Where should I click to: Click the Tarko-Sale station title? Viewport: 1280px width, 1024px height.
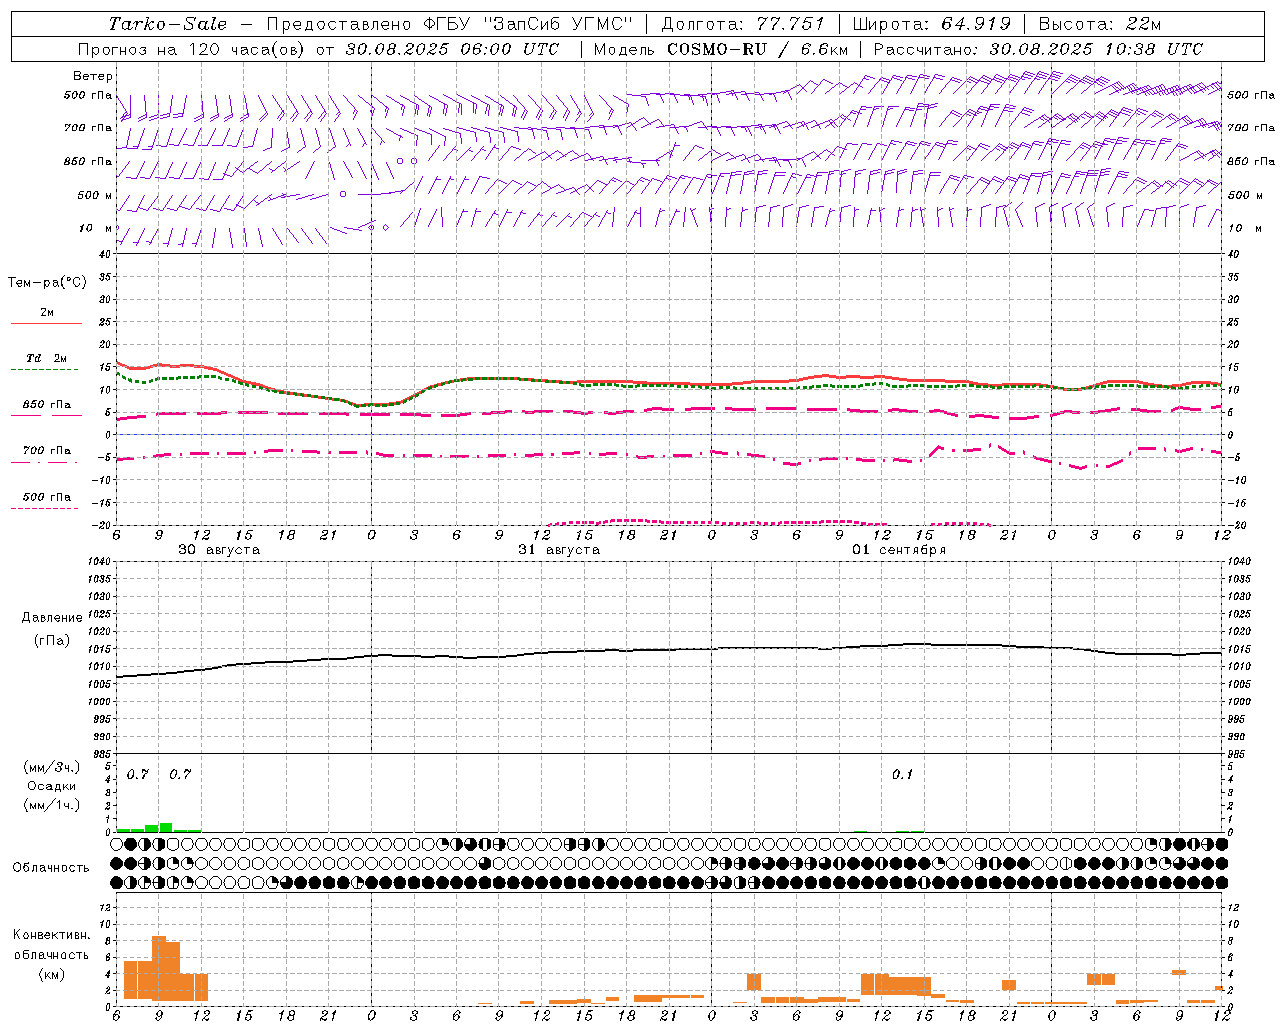pyautogui.click(x=168, y=24)
